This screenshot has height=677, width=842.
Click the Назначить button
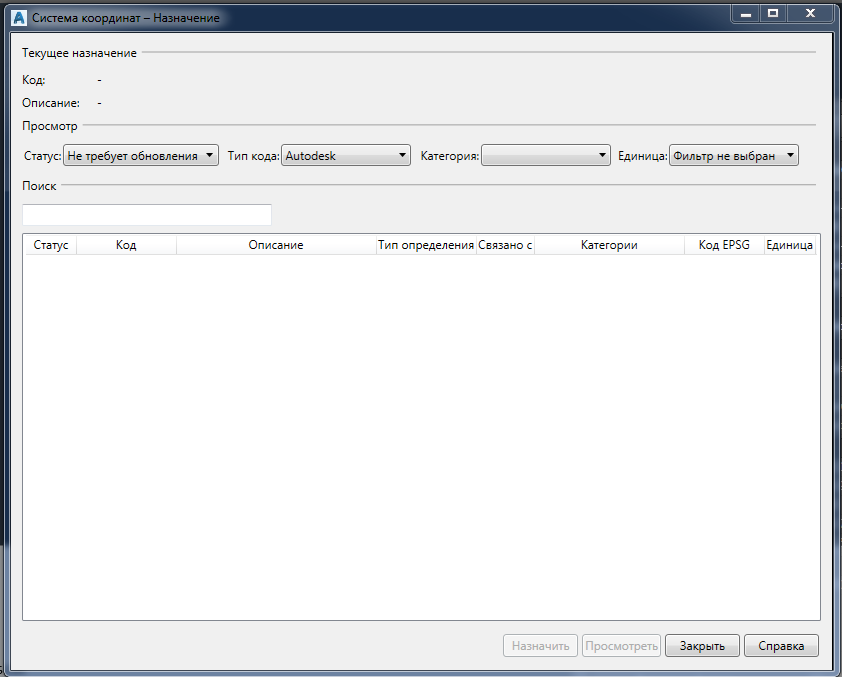(x=540, y=645)
